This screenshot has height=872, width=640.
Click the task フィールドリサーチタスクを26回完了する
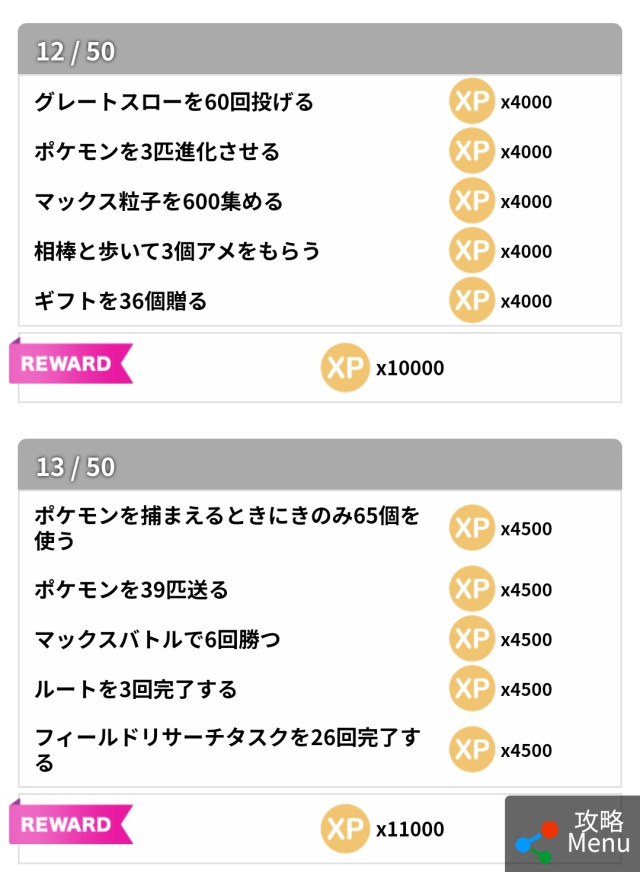pyautogui.click(x=227, y=750)
